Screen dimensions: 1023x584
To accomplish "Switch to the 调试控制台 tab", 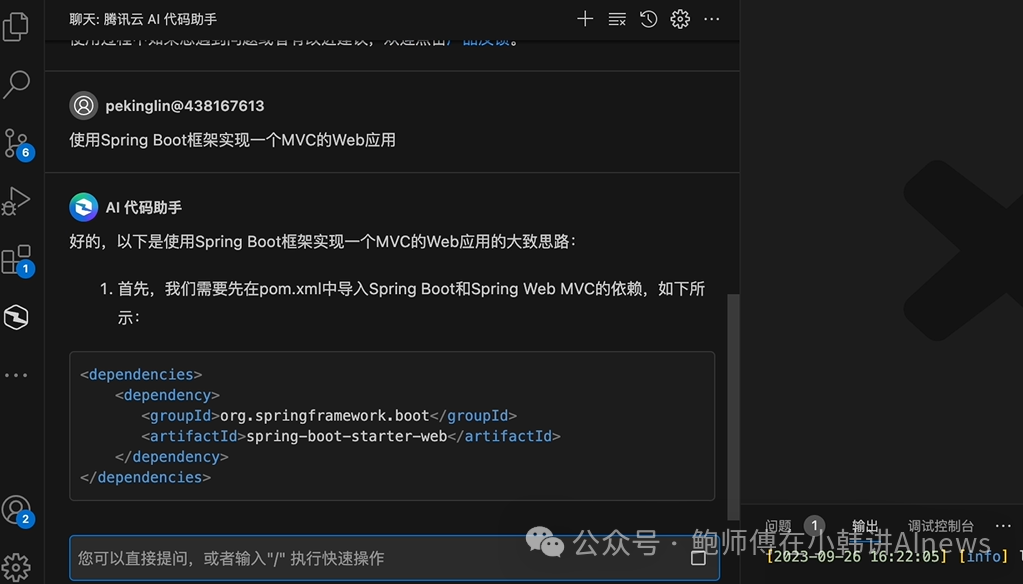I will point(940,526).
